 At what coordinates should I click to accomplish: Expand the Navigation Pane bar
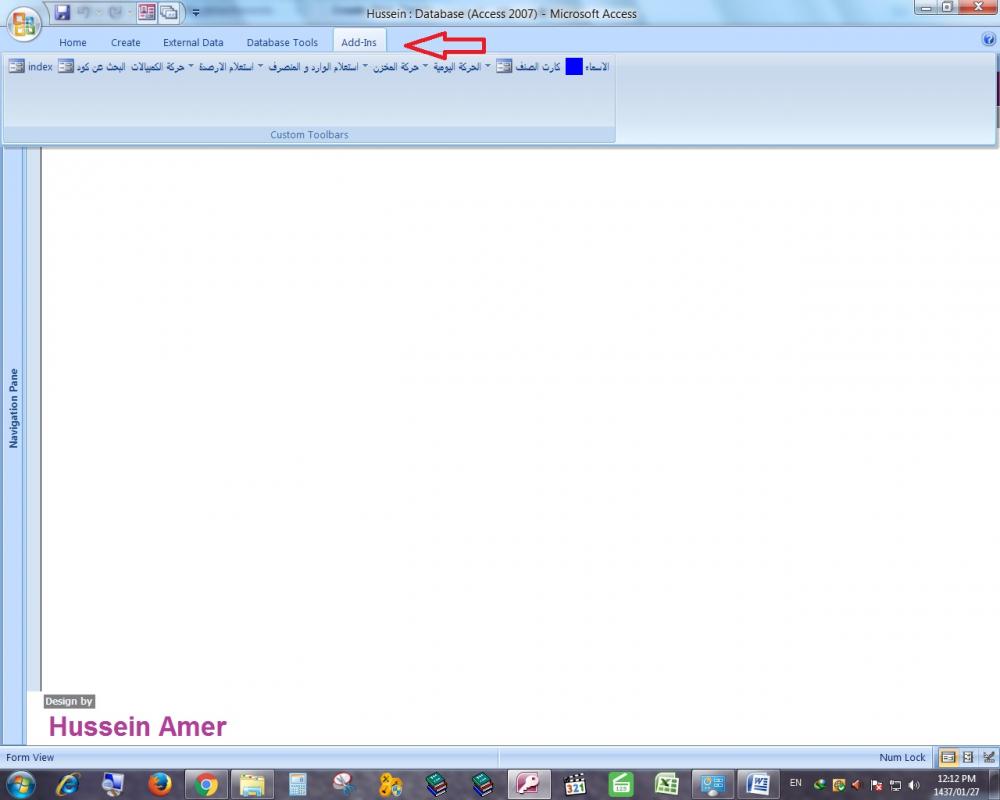click(14, 407)
